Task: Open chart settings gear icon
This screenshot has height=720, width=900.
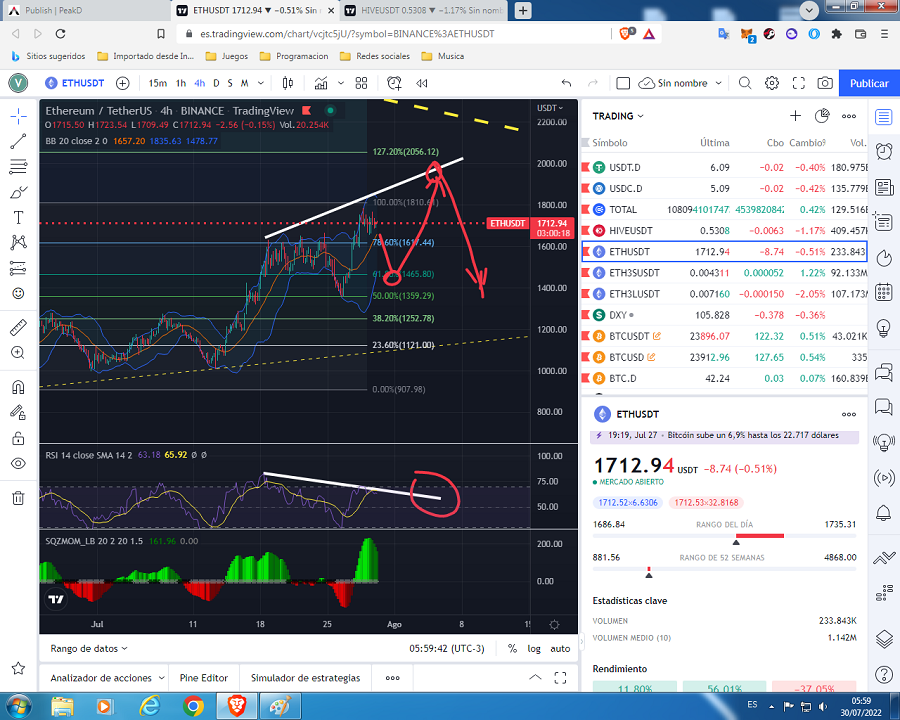Action: pos(772,83)
